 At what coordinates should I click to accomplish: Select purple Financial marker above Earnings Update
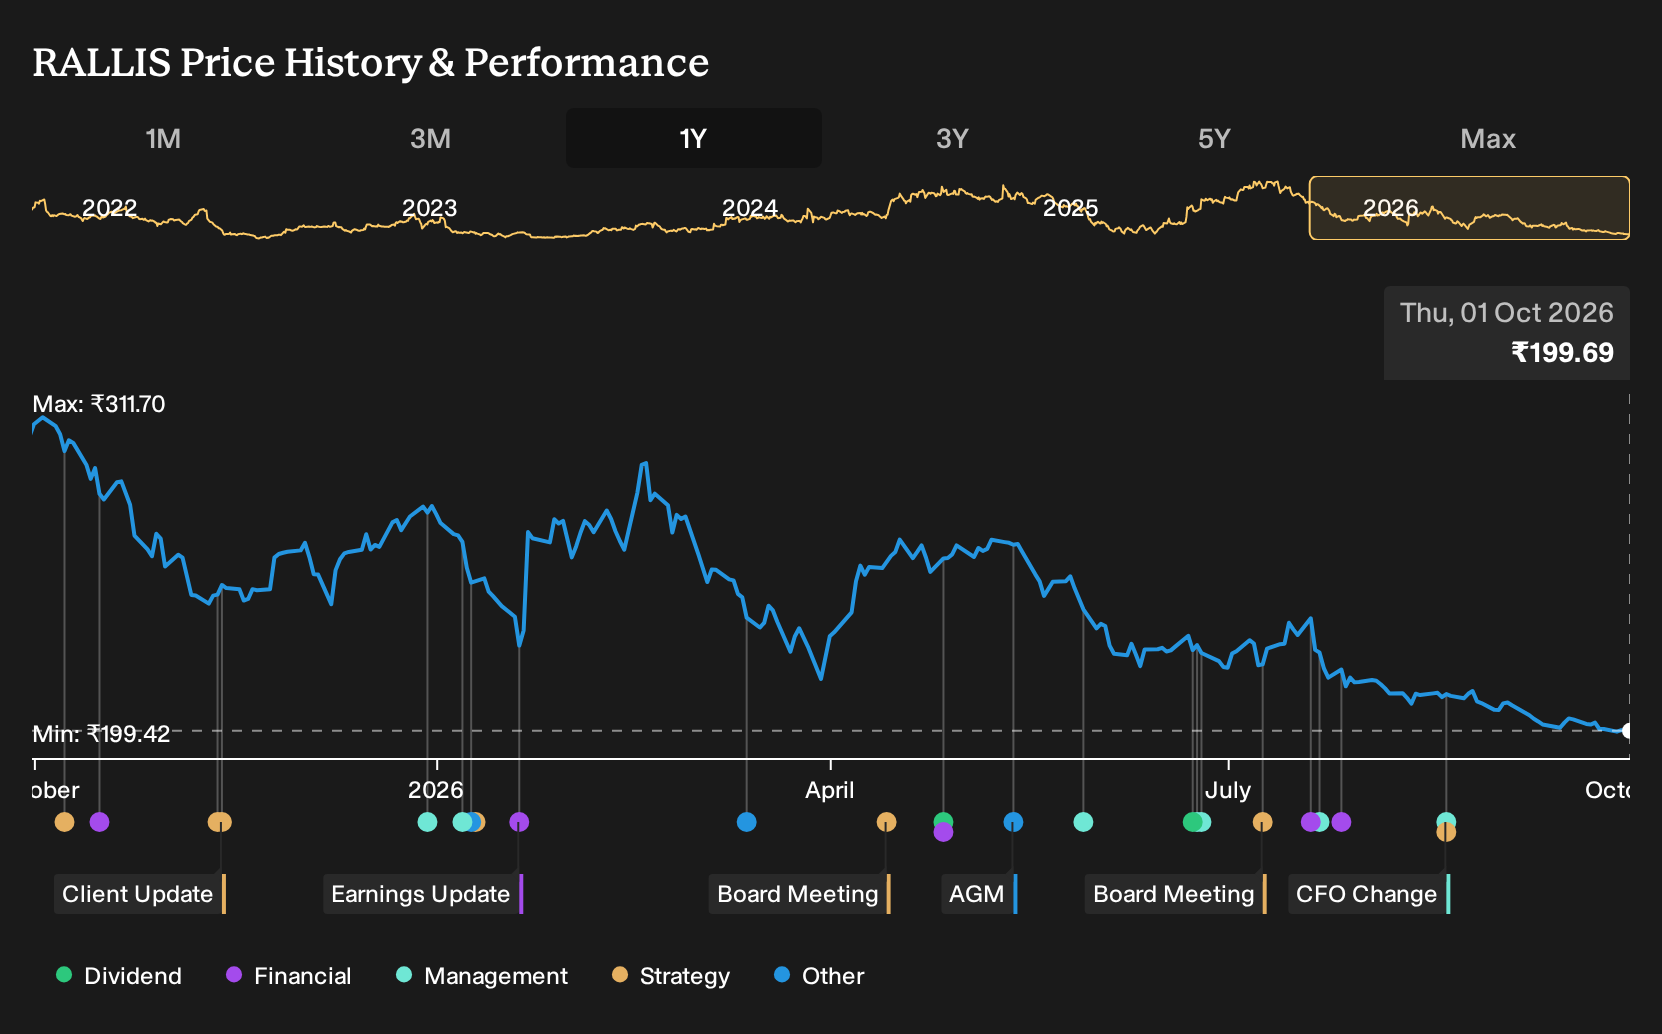[x=519, y=822]
